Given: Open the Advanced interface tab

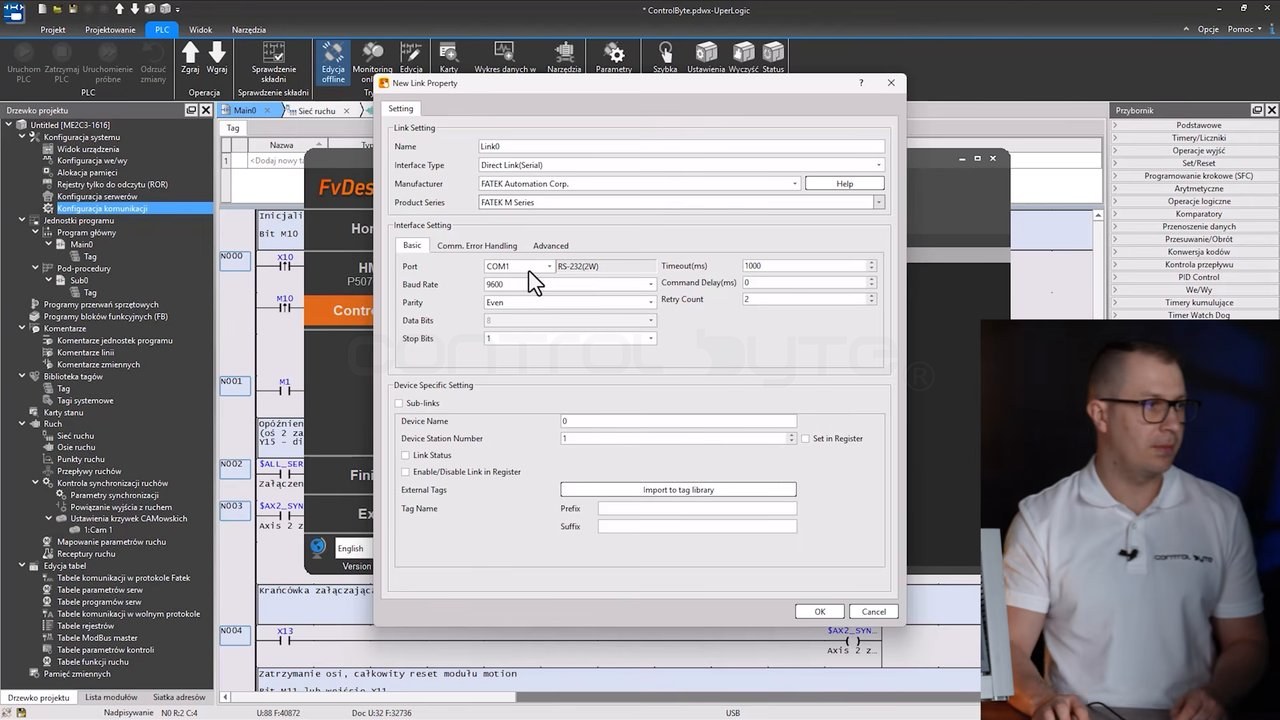Looking at the screenshot, I should 550,245.
